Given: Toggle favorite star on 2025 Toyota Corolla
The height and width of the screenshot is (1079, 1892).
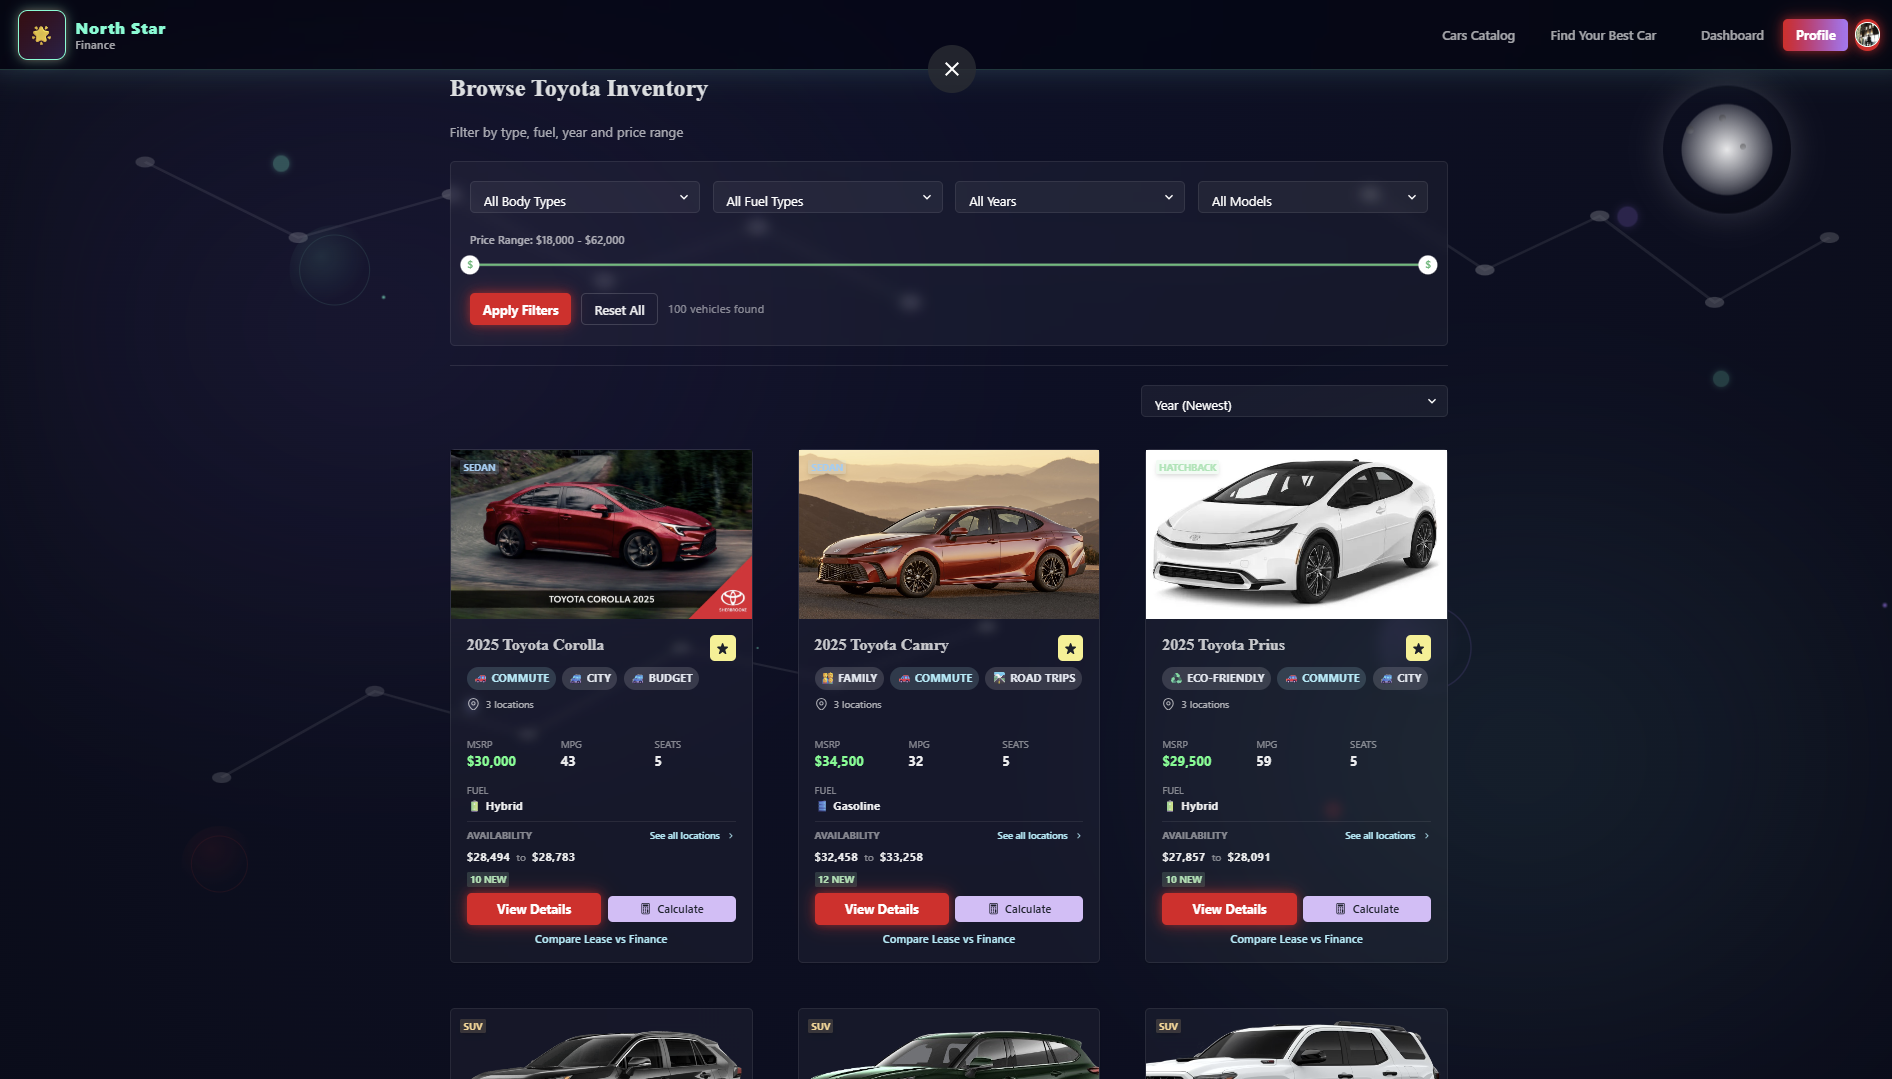Looking at the screenshot, I should pyautogui.click(x=723, y=648).
